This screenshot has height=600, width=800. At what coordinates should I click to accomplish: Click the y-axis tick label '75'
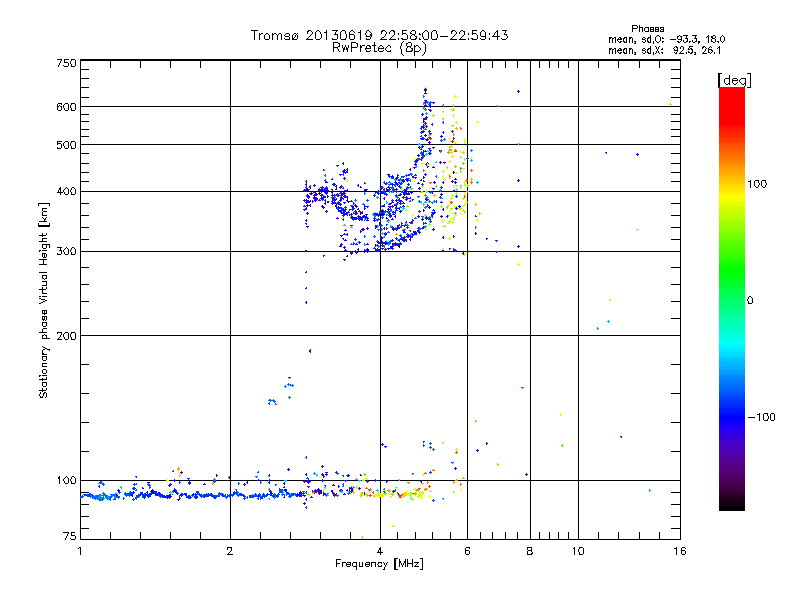point(70,536)
